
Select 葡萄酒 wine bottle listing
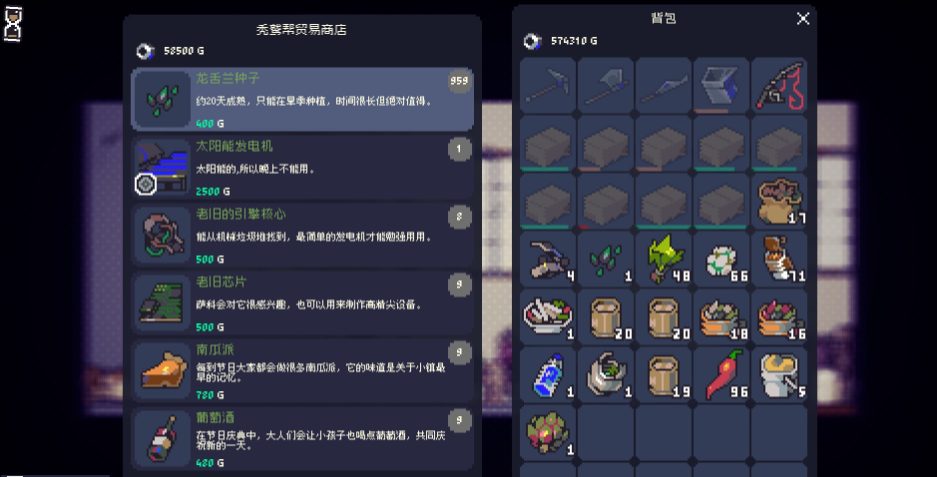click(302, 439)
